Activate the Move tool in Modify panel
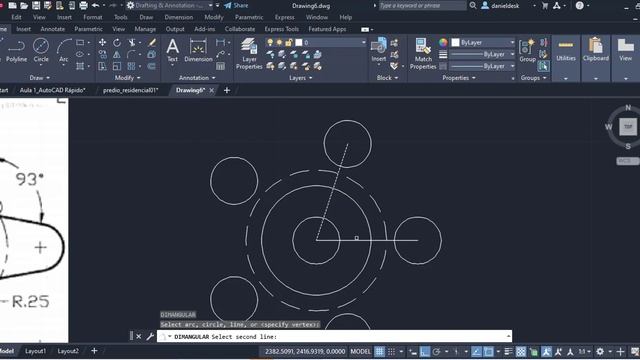The height and width of the screenshot is (360, 640). tap(102, 42)
